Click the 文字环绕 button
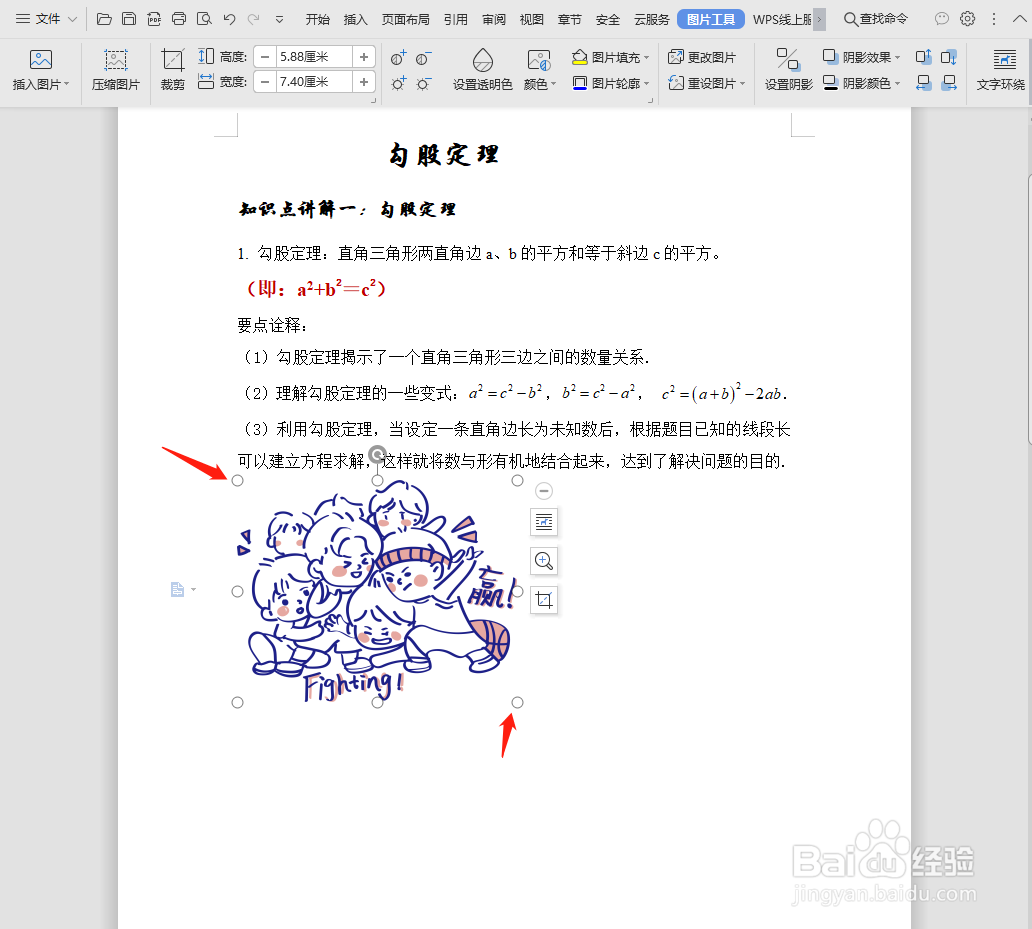 pos(1000,70)
